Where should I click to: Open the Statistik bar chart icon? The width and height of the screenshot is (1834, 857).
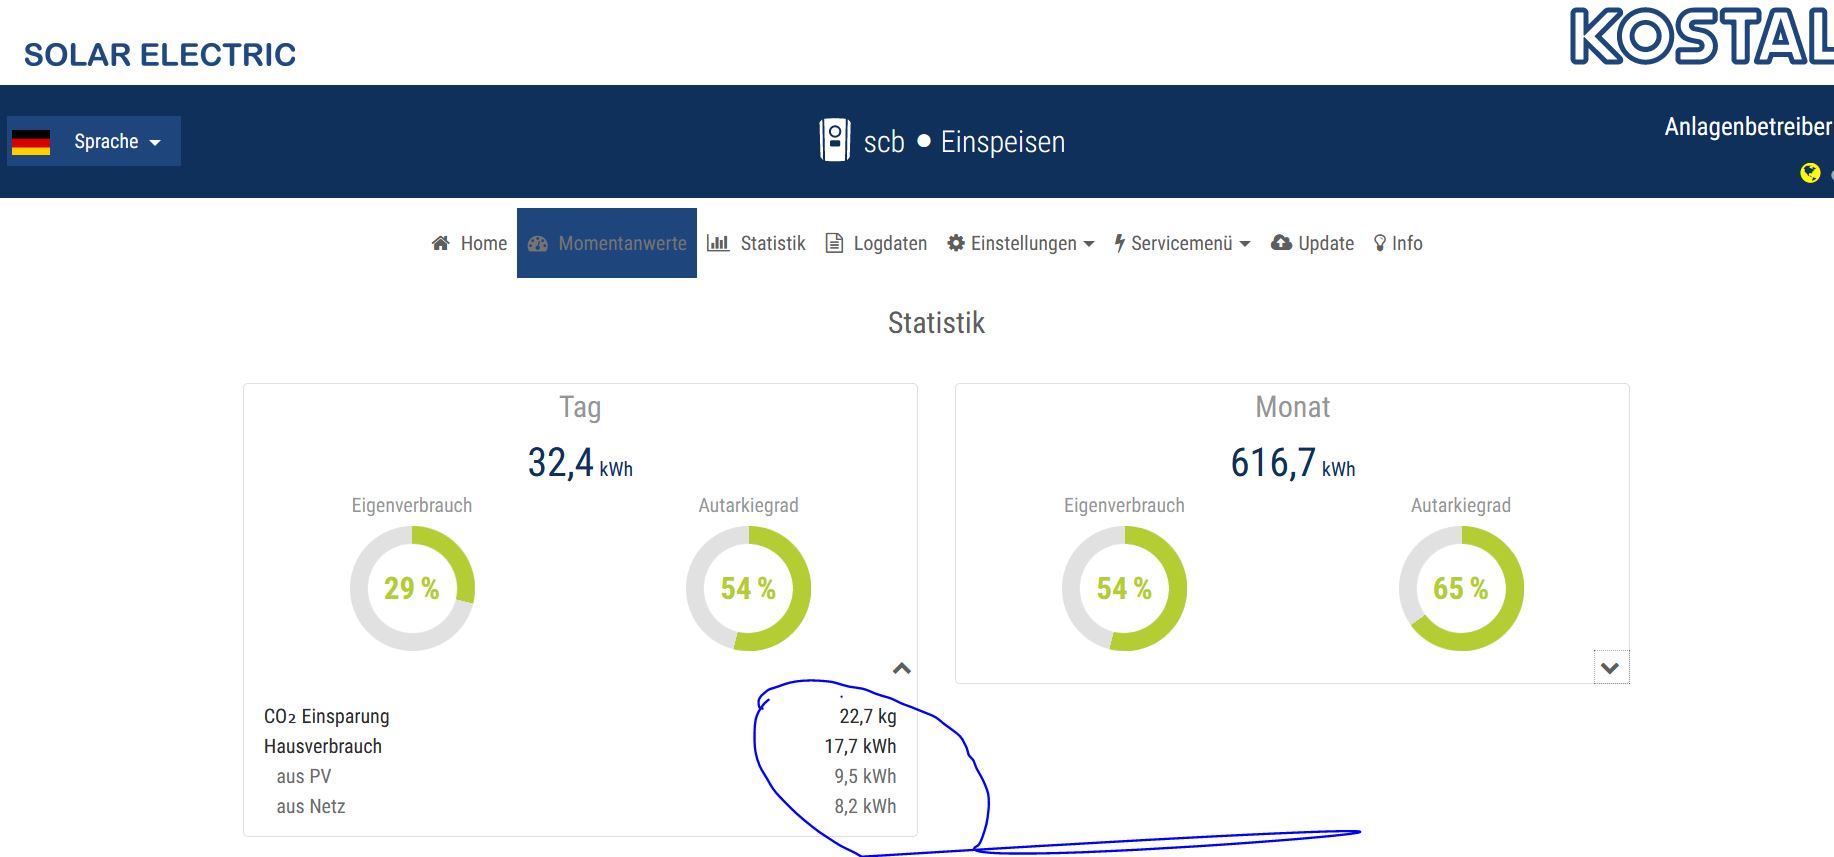(717, 243)
